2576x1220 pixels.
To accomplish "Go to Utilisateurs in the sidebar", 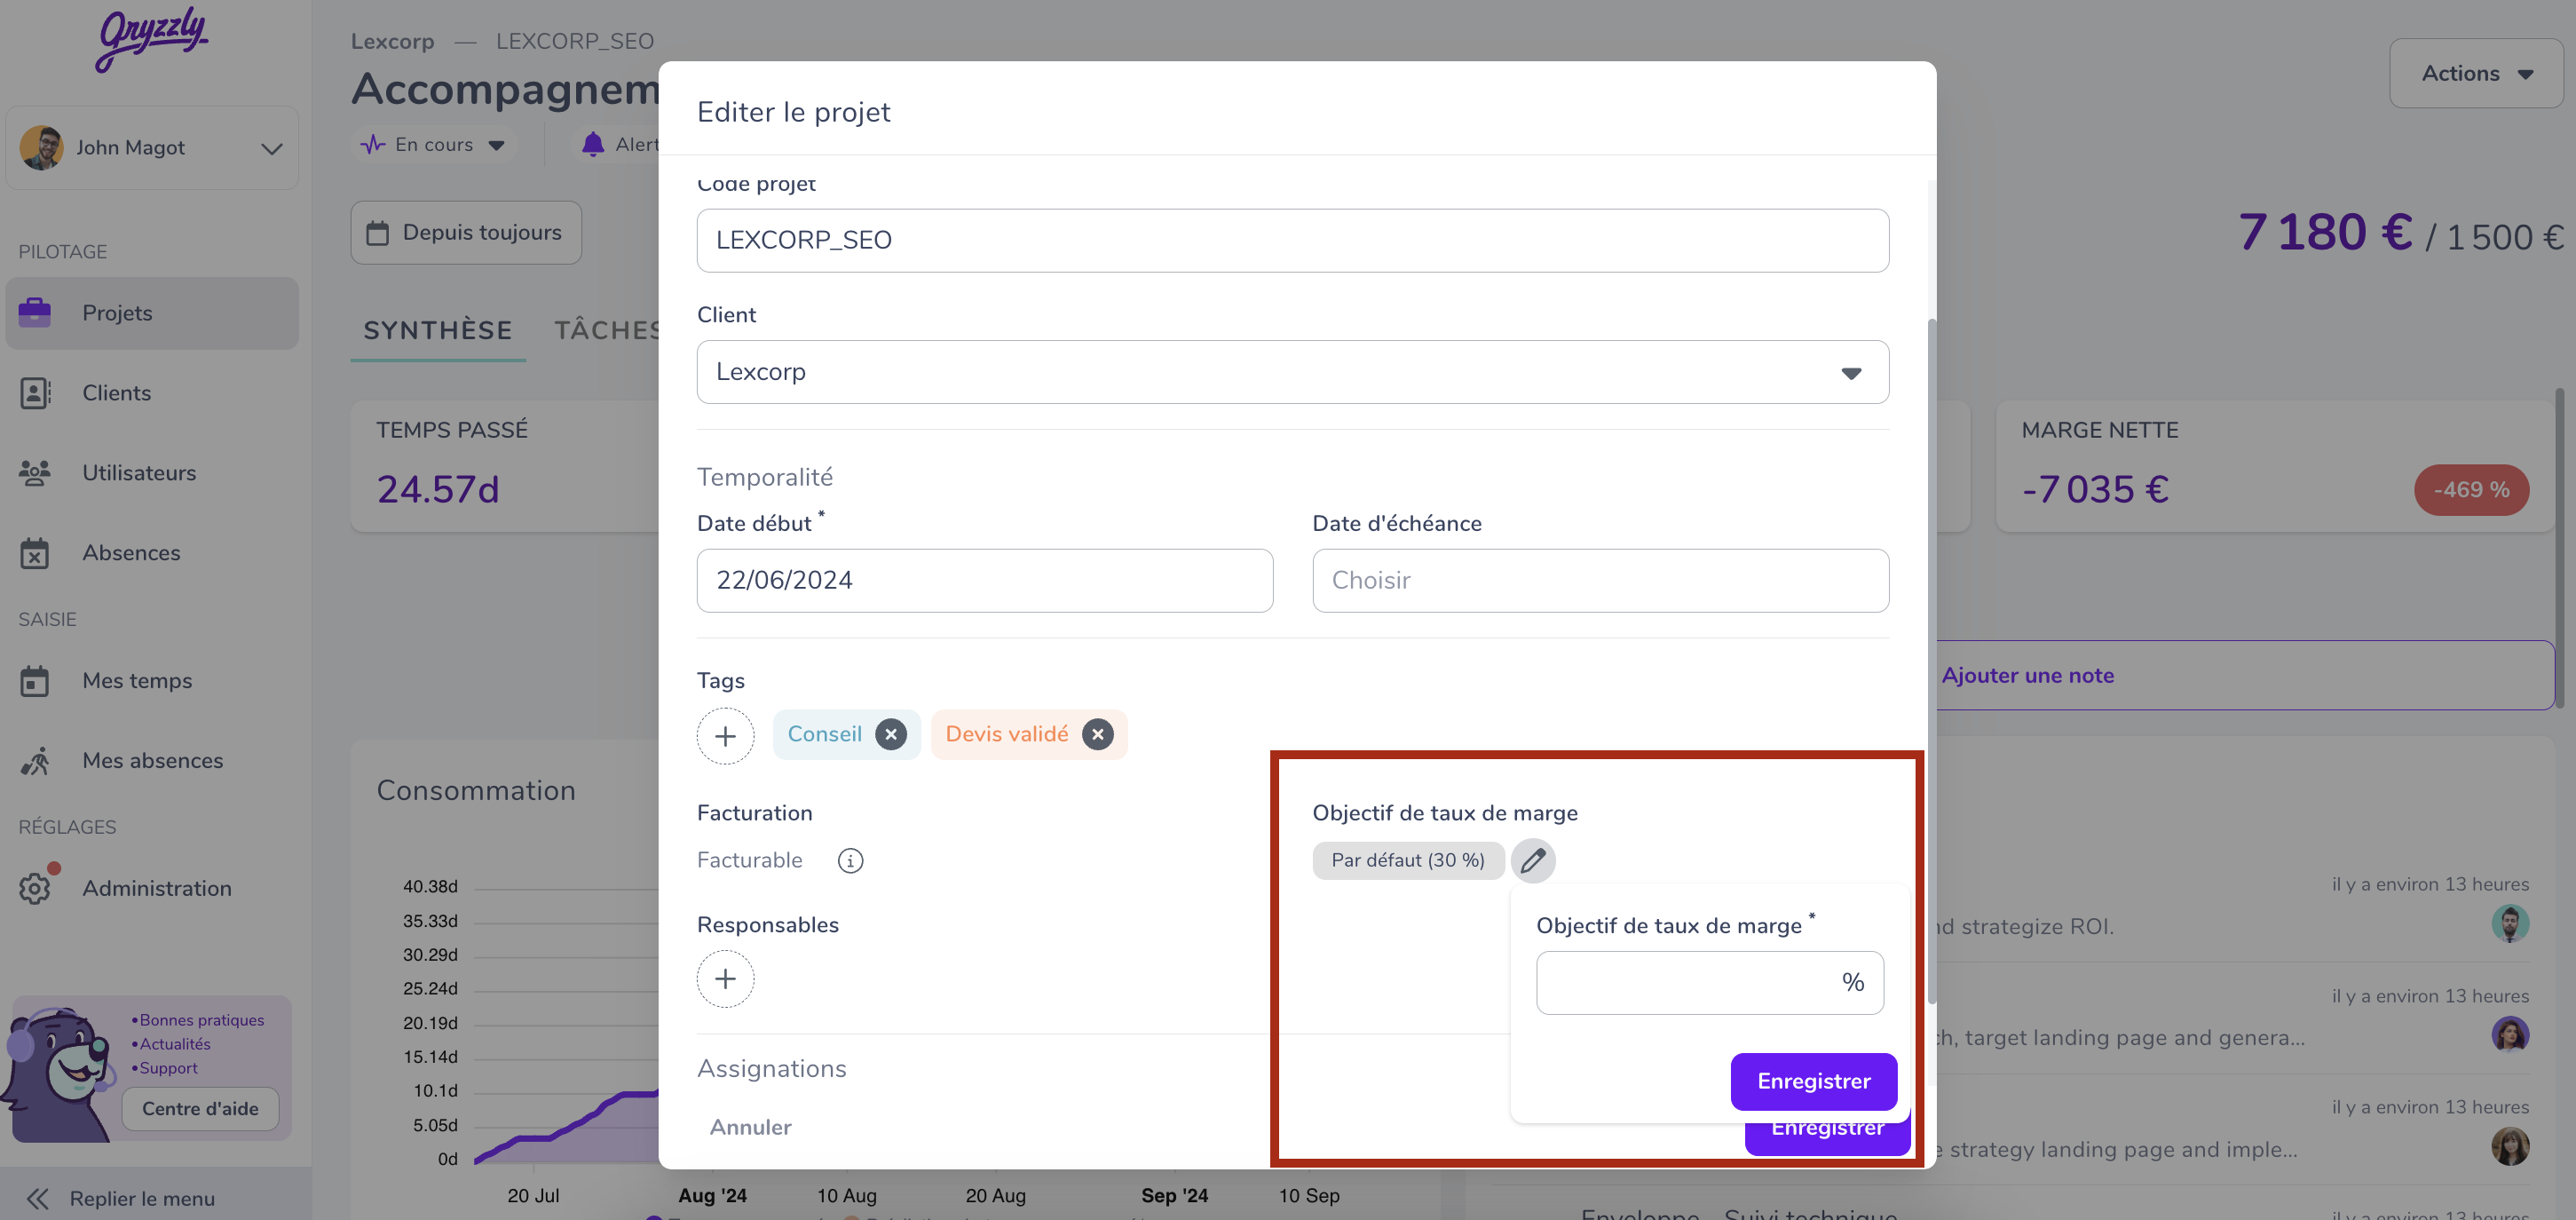I will click(152, 473).
